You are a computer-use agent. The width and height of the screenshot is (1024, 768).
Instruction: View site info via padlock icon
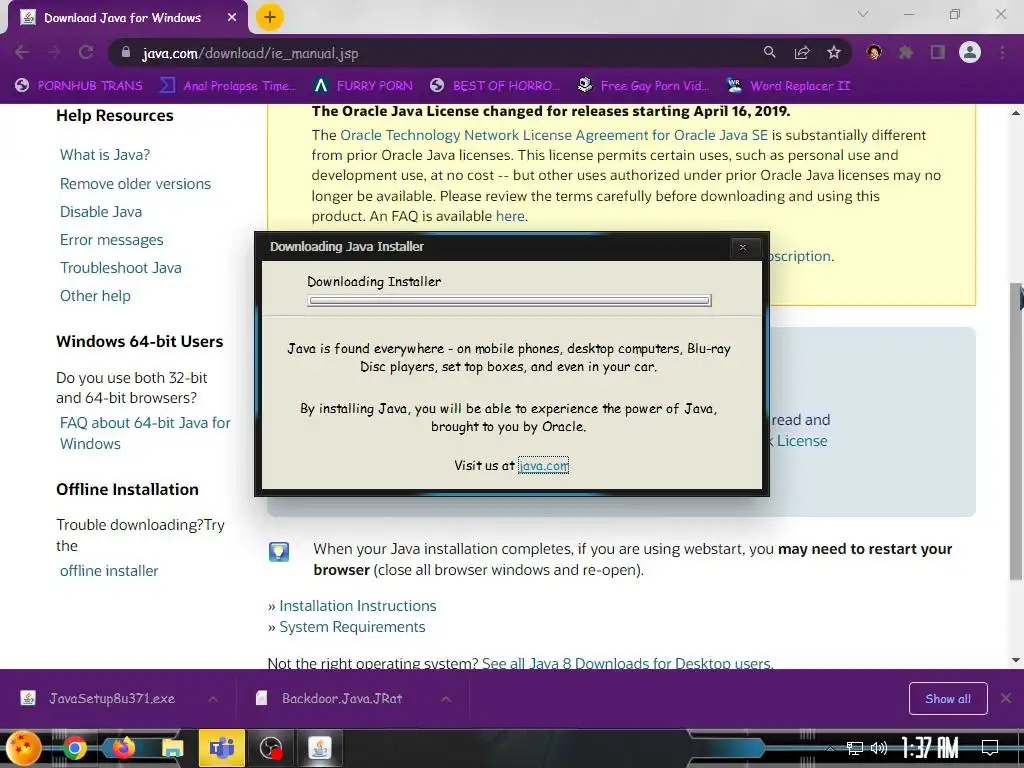point(126,53)
